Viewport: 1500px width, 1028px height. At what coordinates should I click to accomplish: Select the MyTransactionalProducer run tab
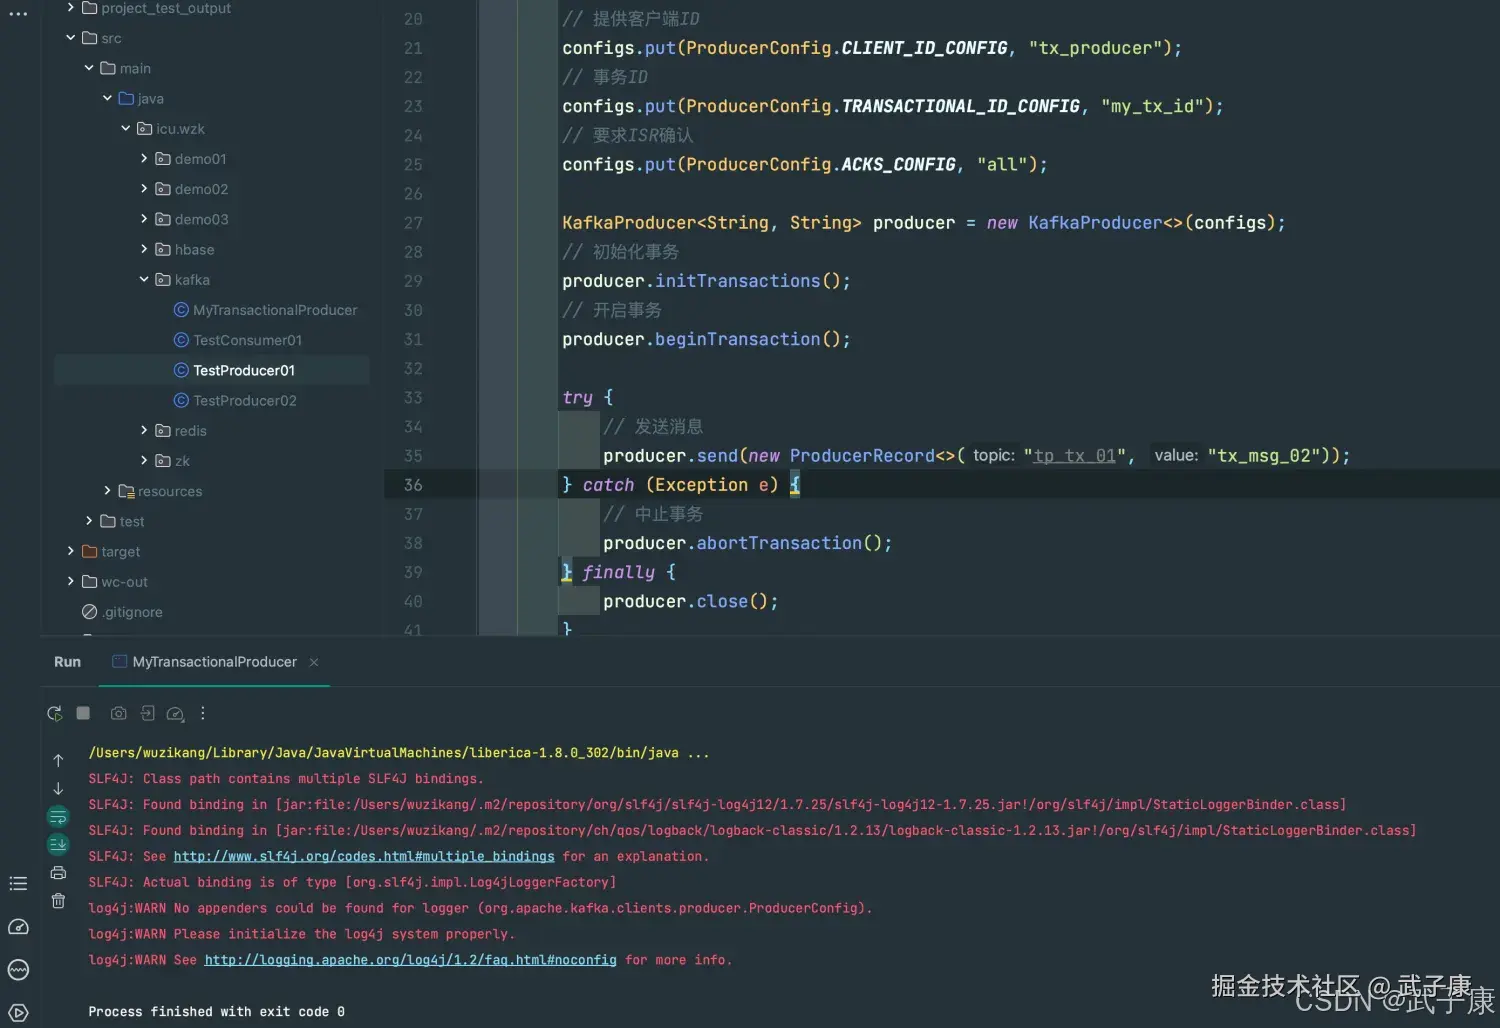point(214,662)
